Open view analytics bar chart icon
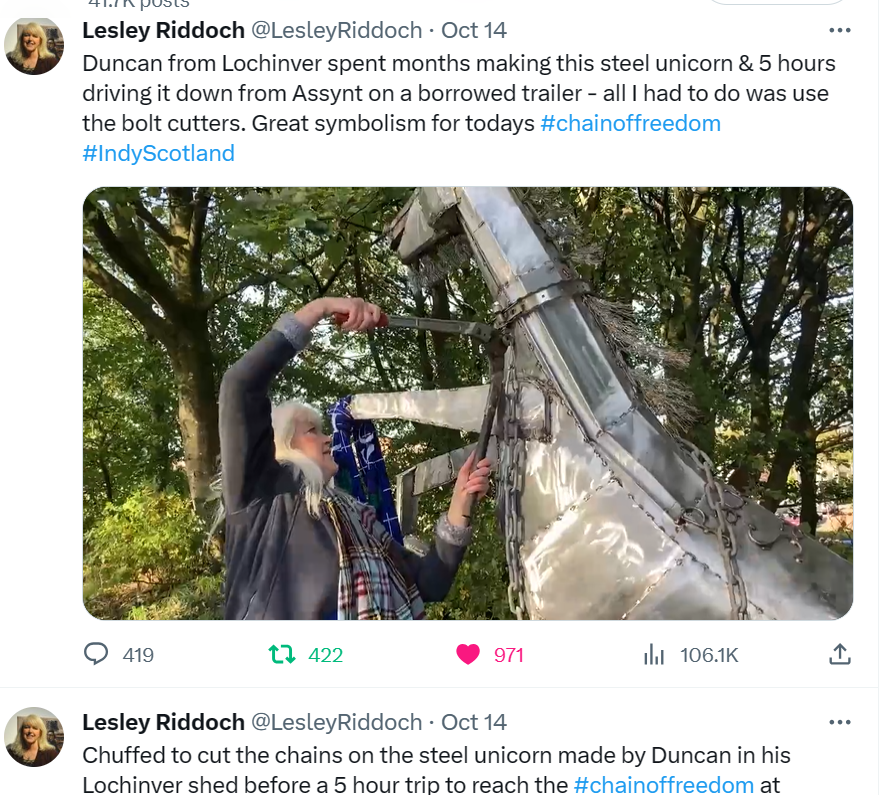884x795 pixels. 653,655
